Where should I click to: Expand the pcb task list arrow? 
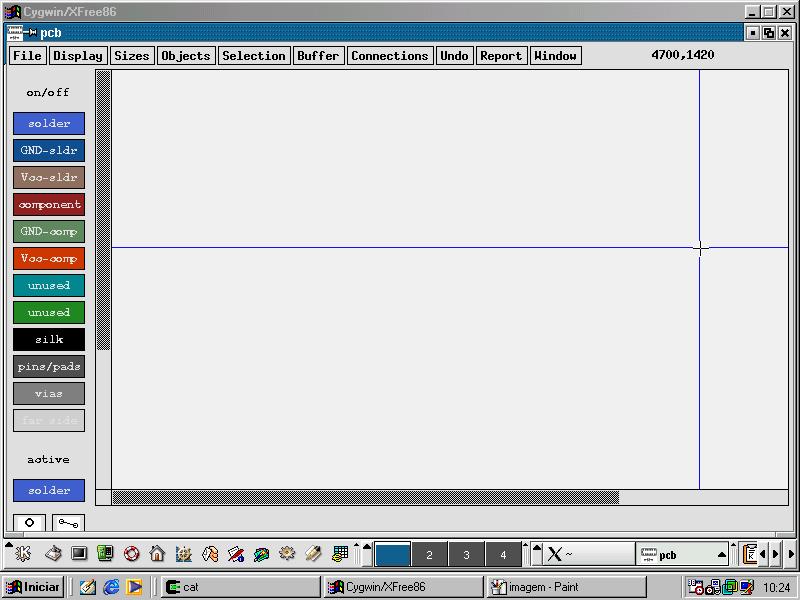click(x=721, y=554)
